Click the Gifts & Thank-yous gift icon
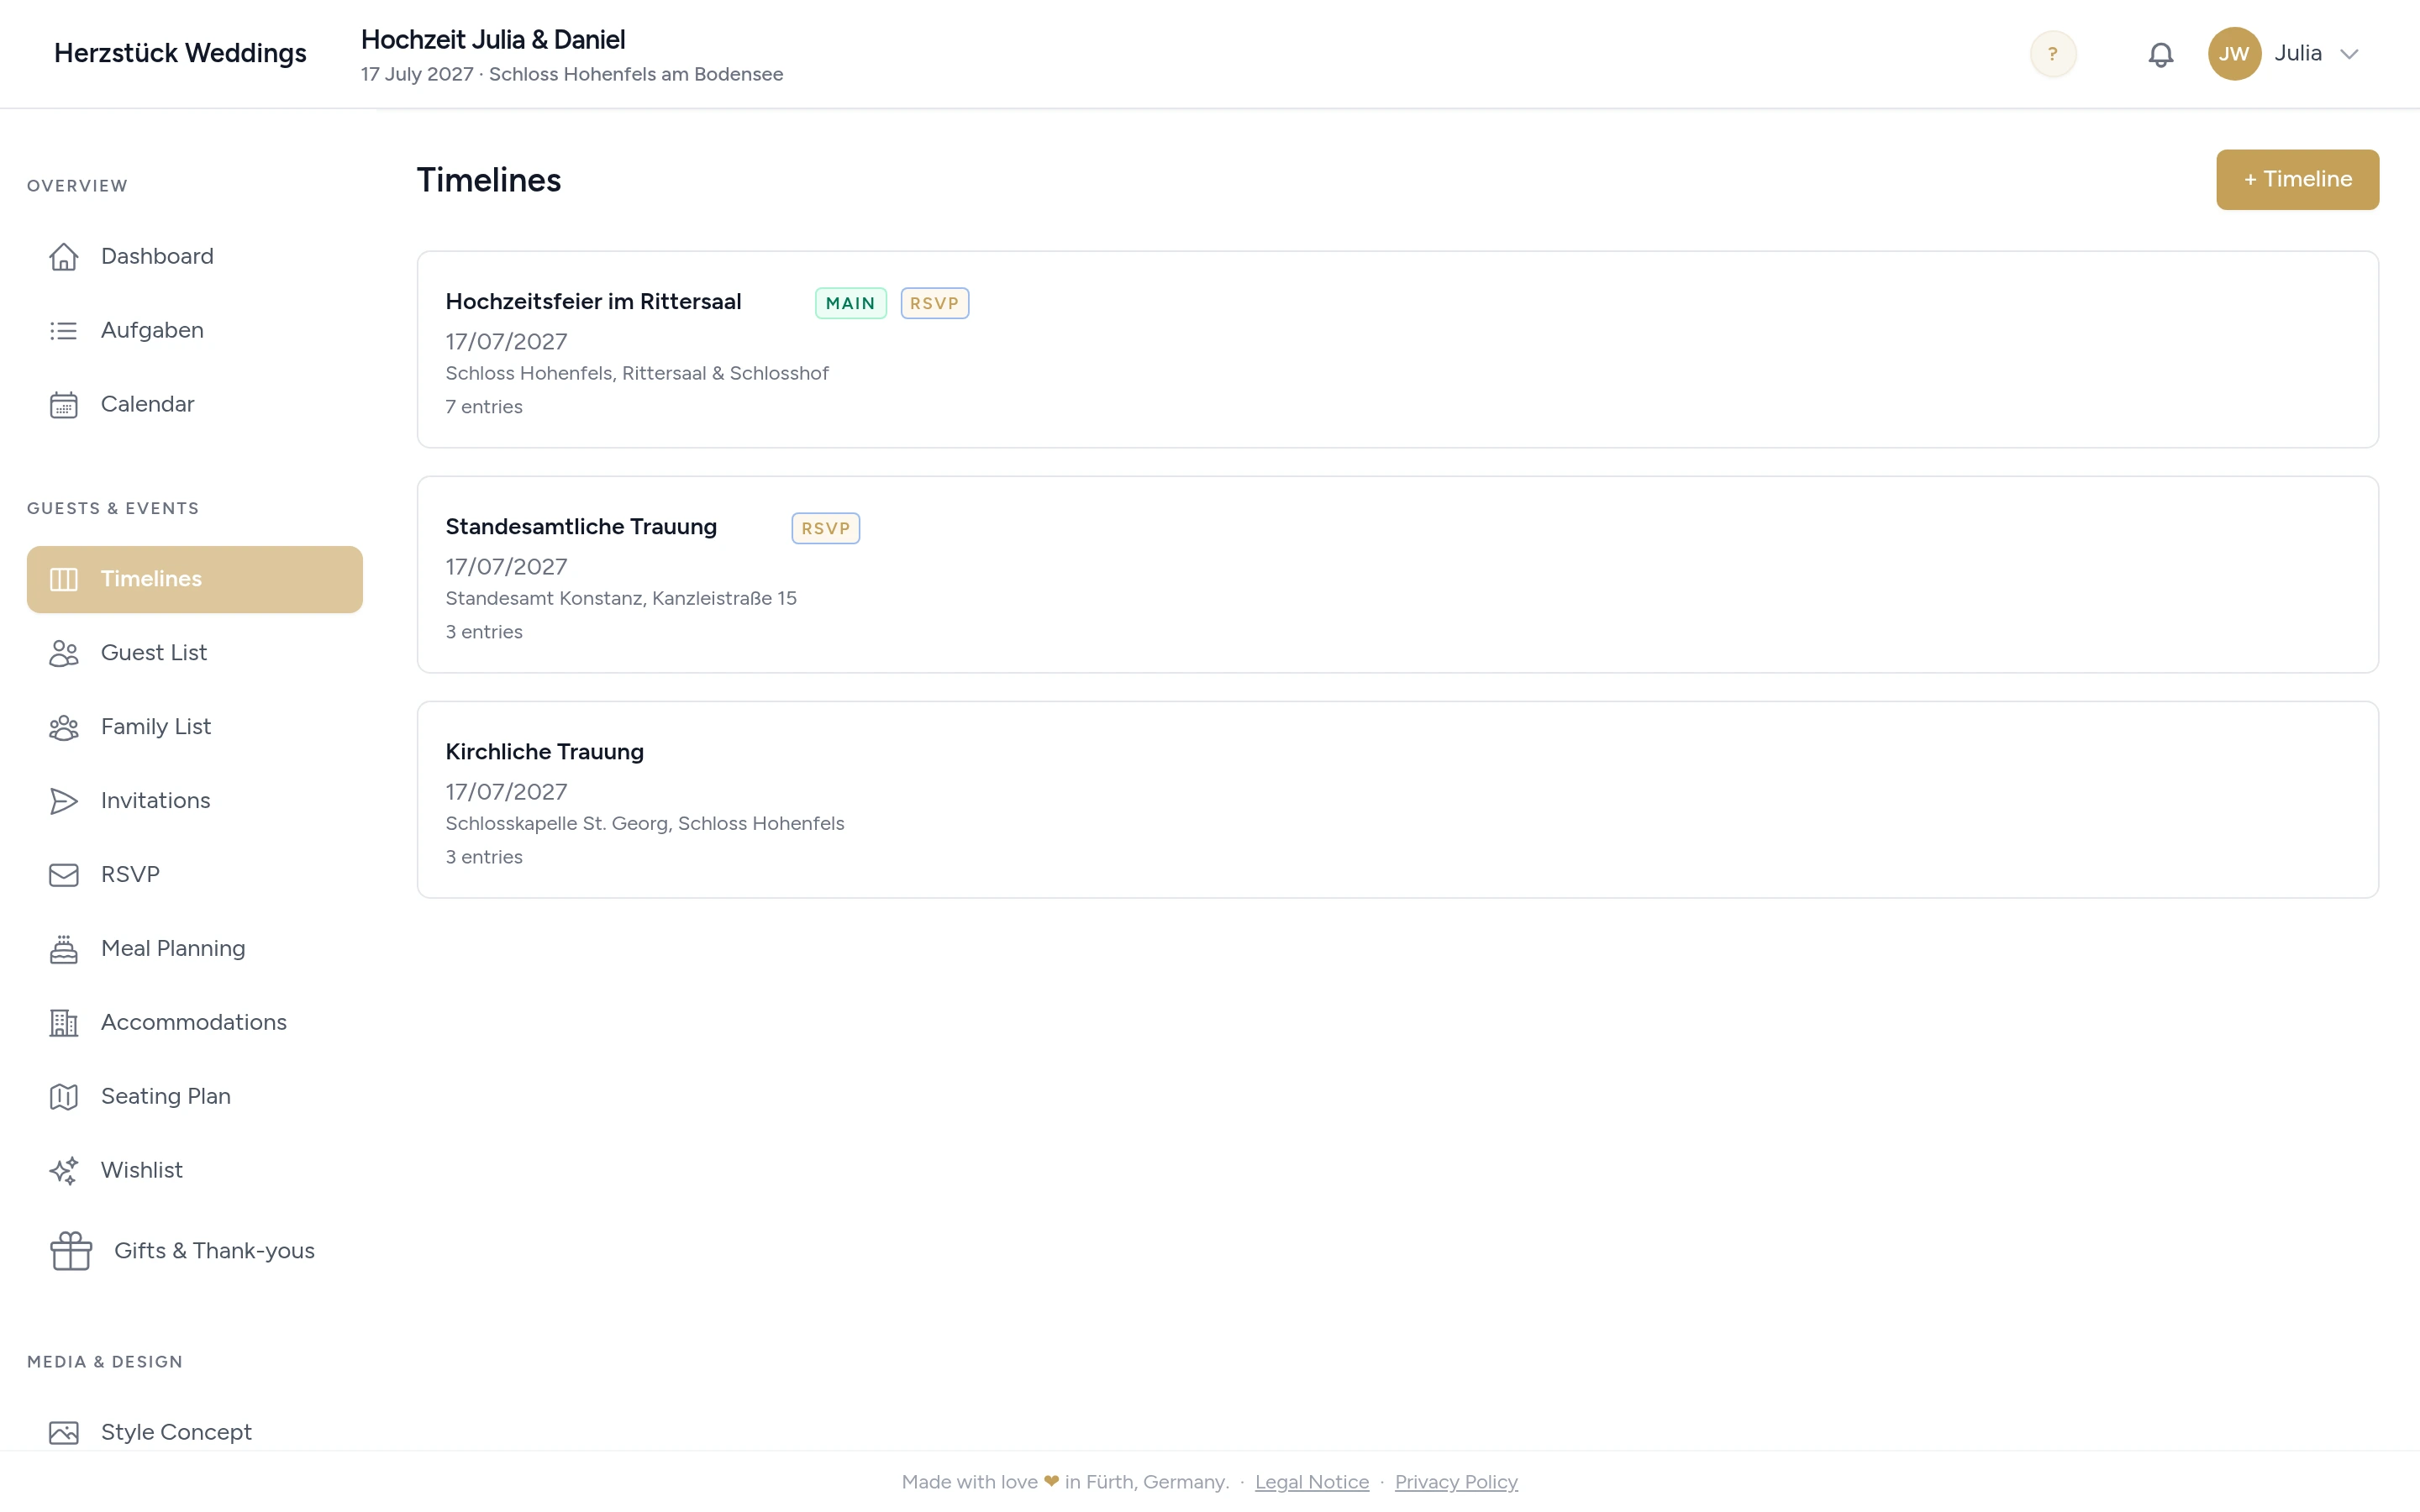 coord(71,1251)
